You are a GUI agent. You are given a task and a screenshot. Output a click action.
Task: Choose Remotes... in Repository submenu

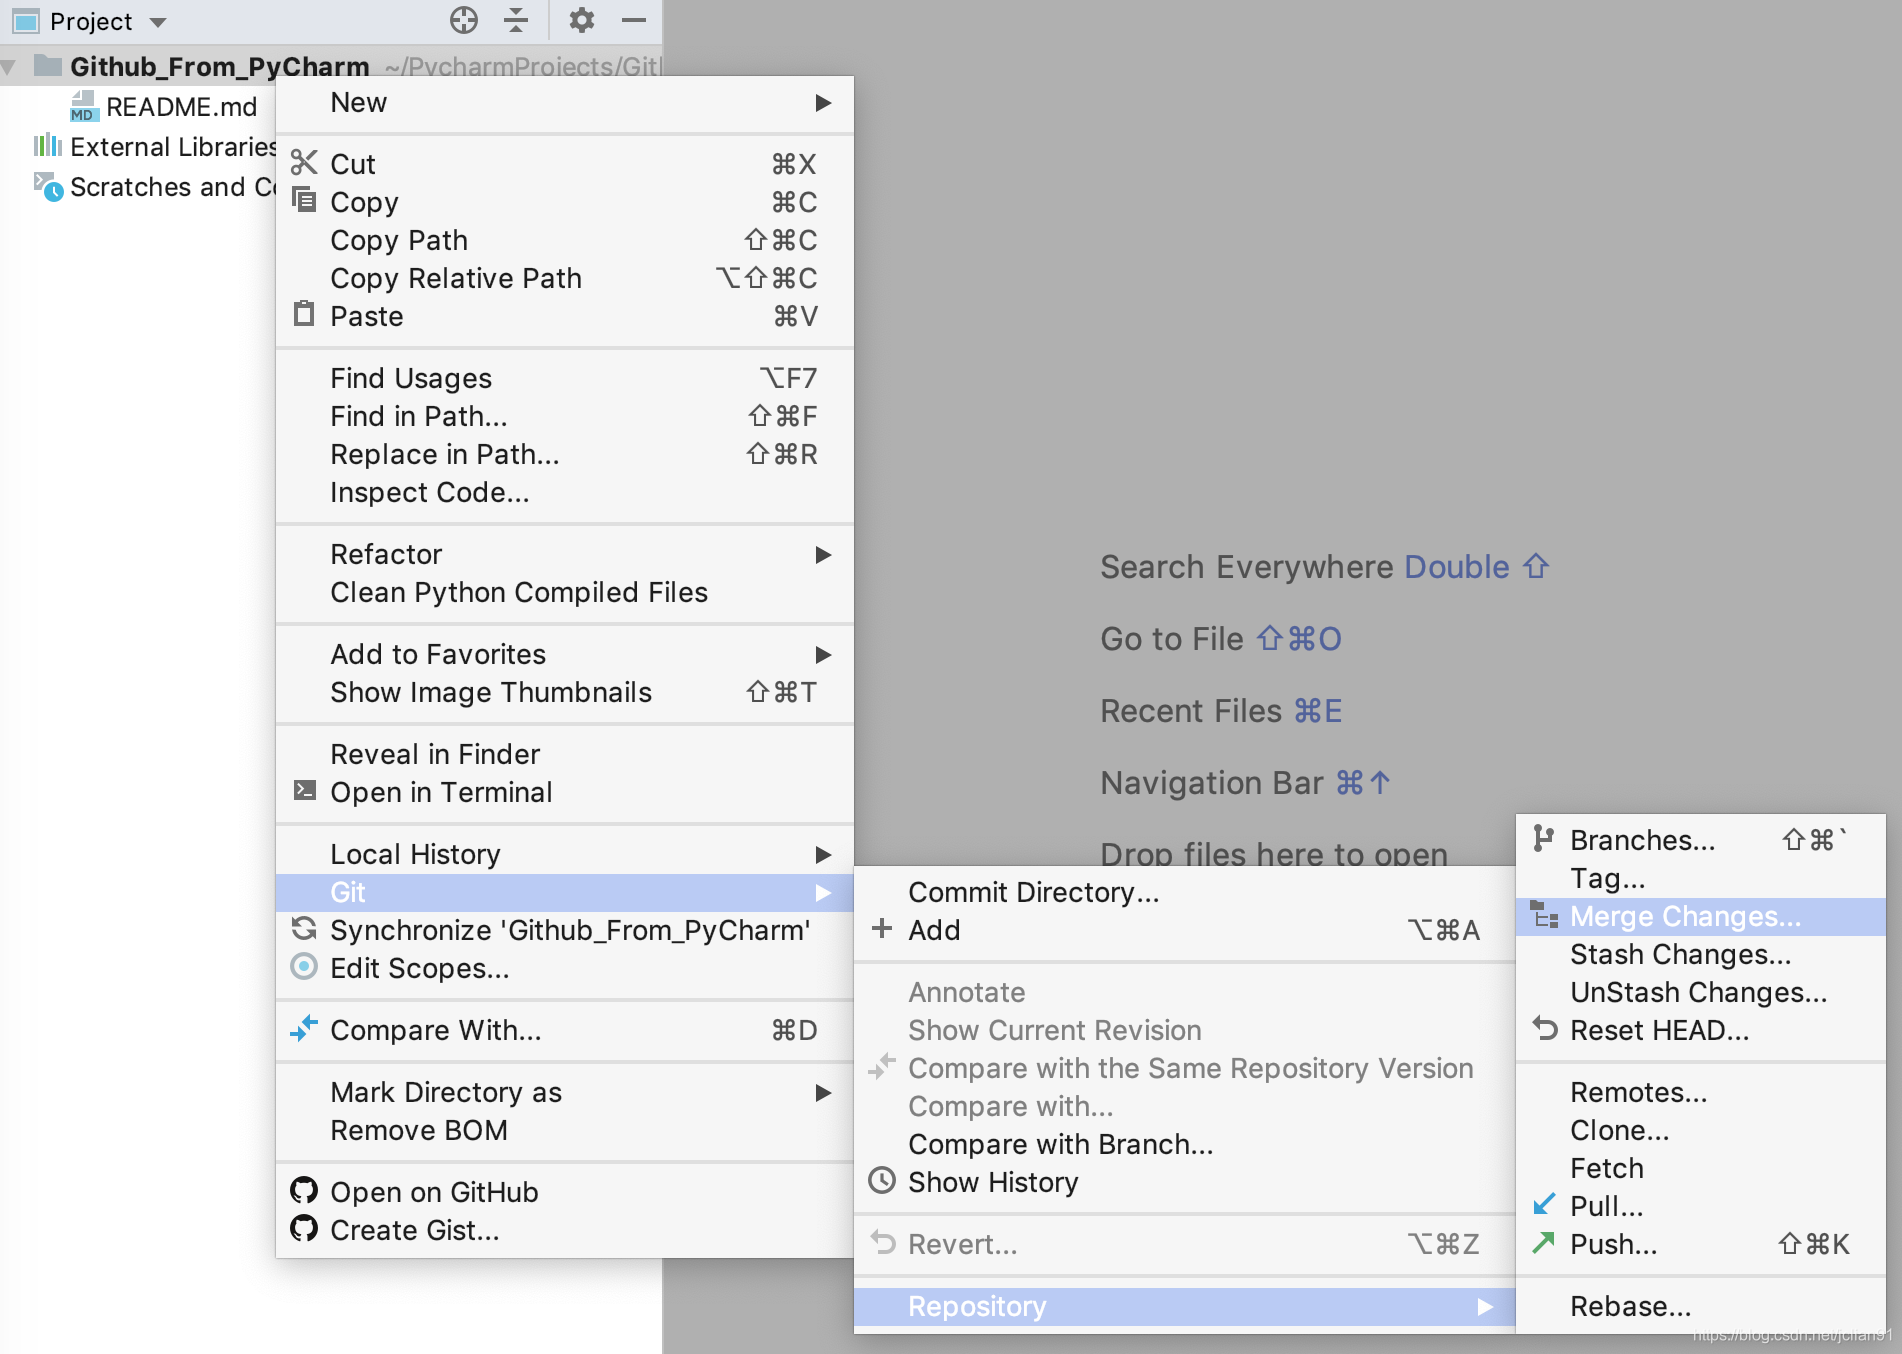1700,1092
